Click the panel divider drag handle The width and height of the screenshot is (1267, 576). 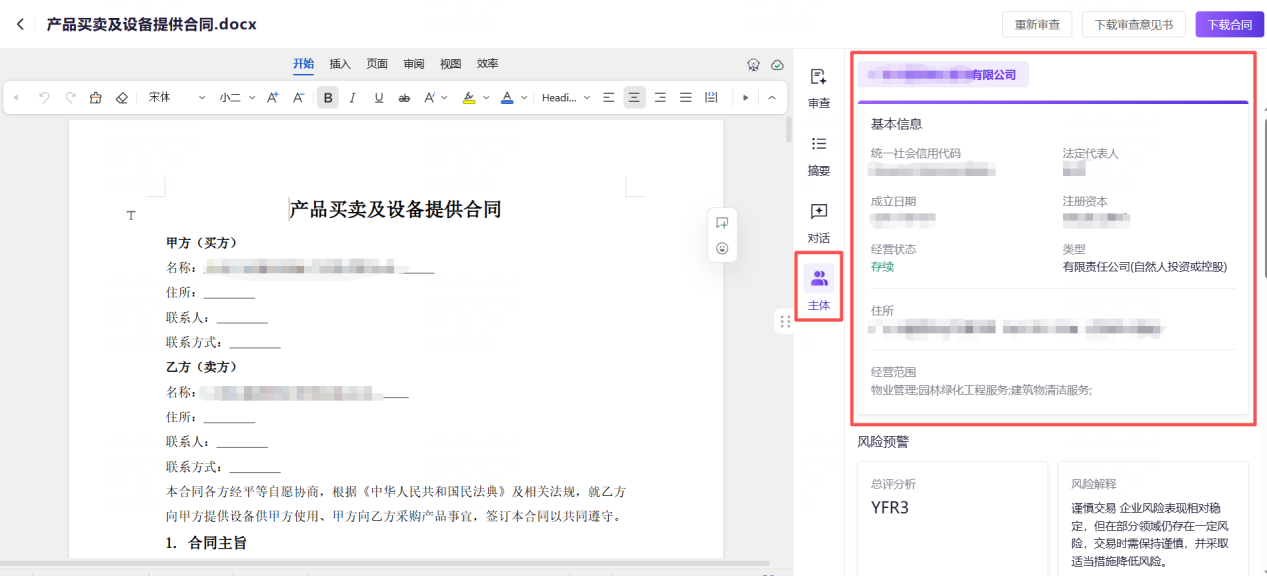click(785, 321)
